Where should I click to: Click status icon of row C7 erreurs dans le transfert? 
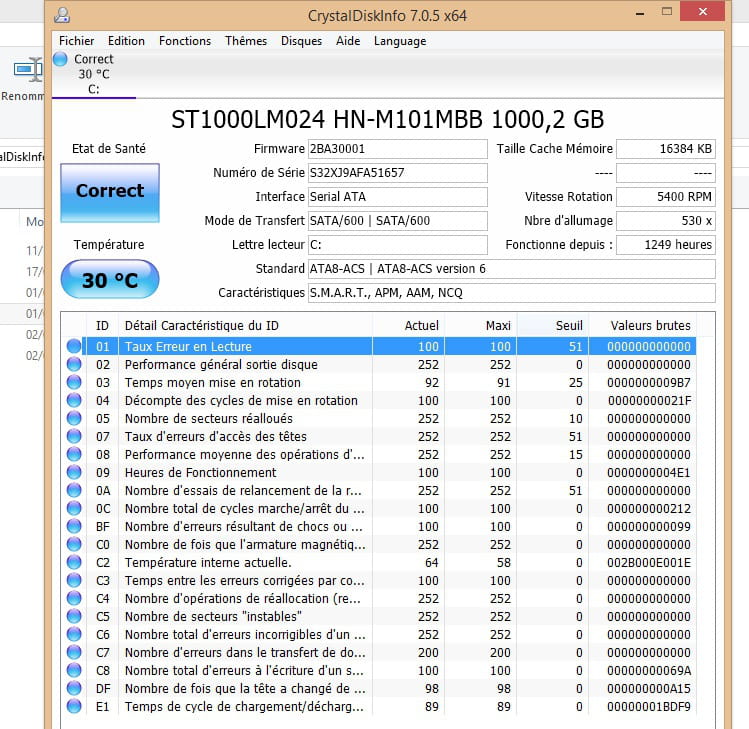[74, 652]
